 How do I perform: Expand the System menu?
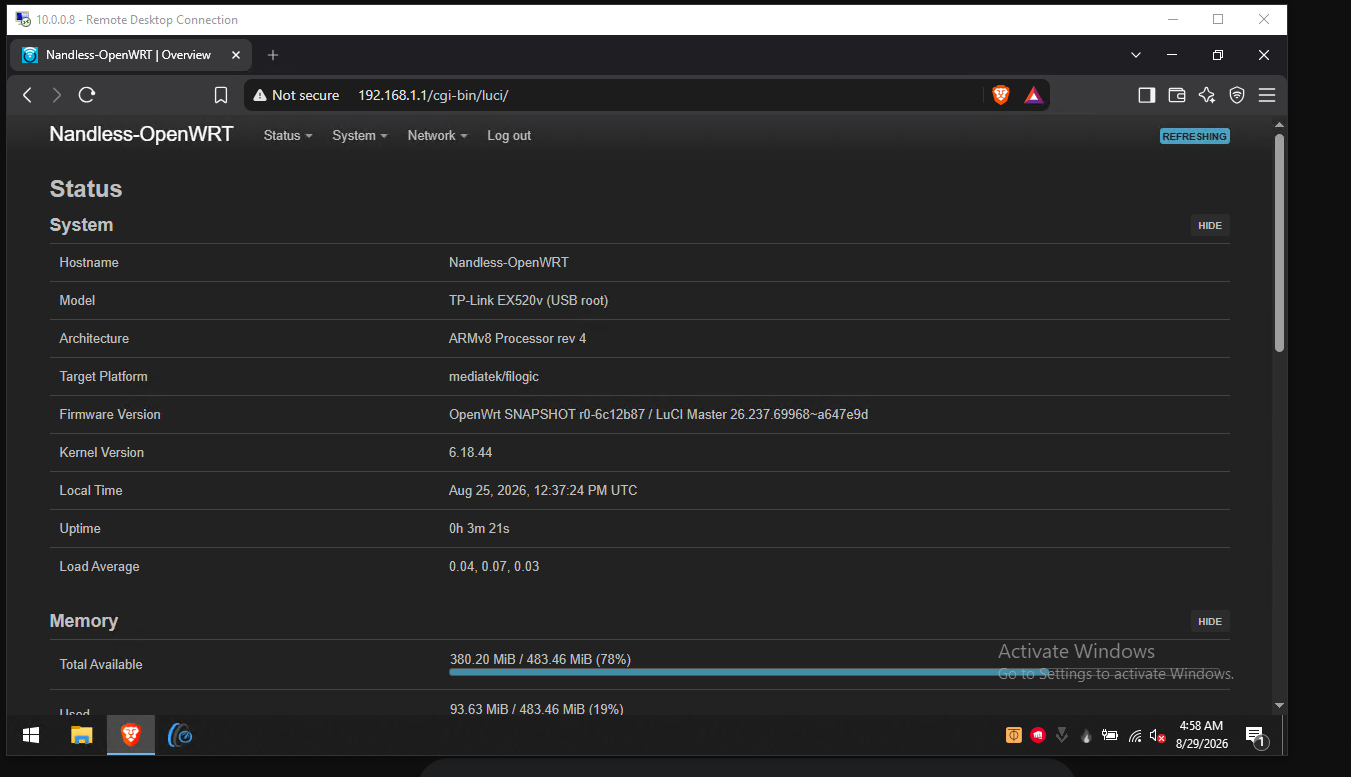coord(360,136)
